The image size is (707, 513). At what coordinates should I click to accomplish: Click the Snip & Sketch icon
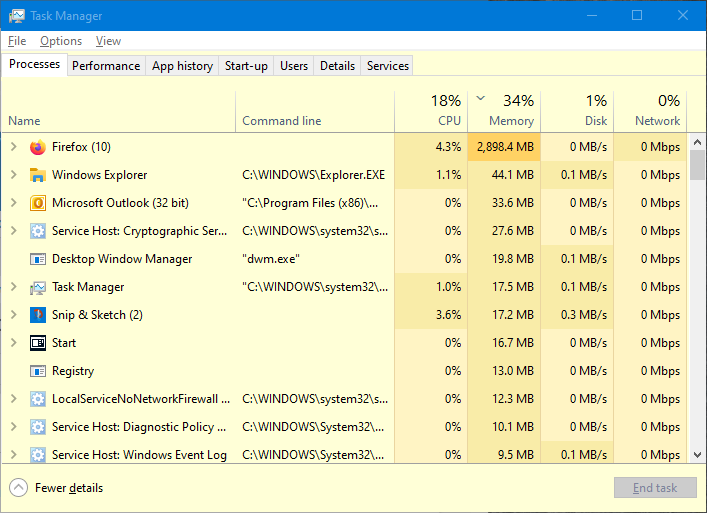(x=38, y=315)
